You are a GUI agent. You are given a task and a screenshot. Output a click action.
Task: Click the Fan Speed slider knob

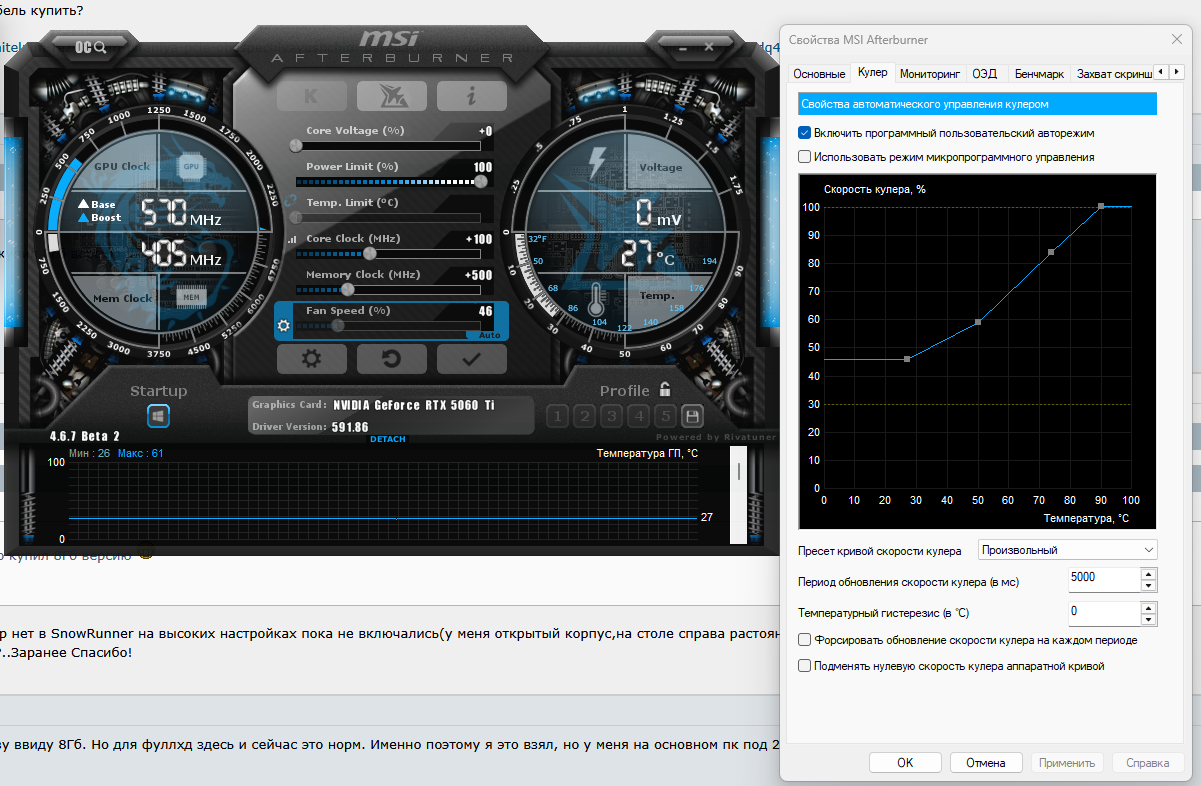[x=338, y=325]
